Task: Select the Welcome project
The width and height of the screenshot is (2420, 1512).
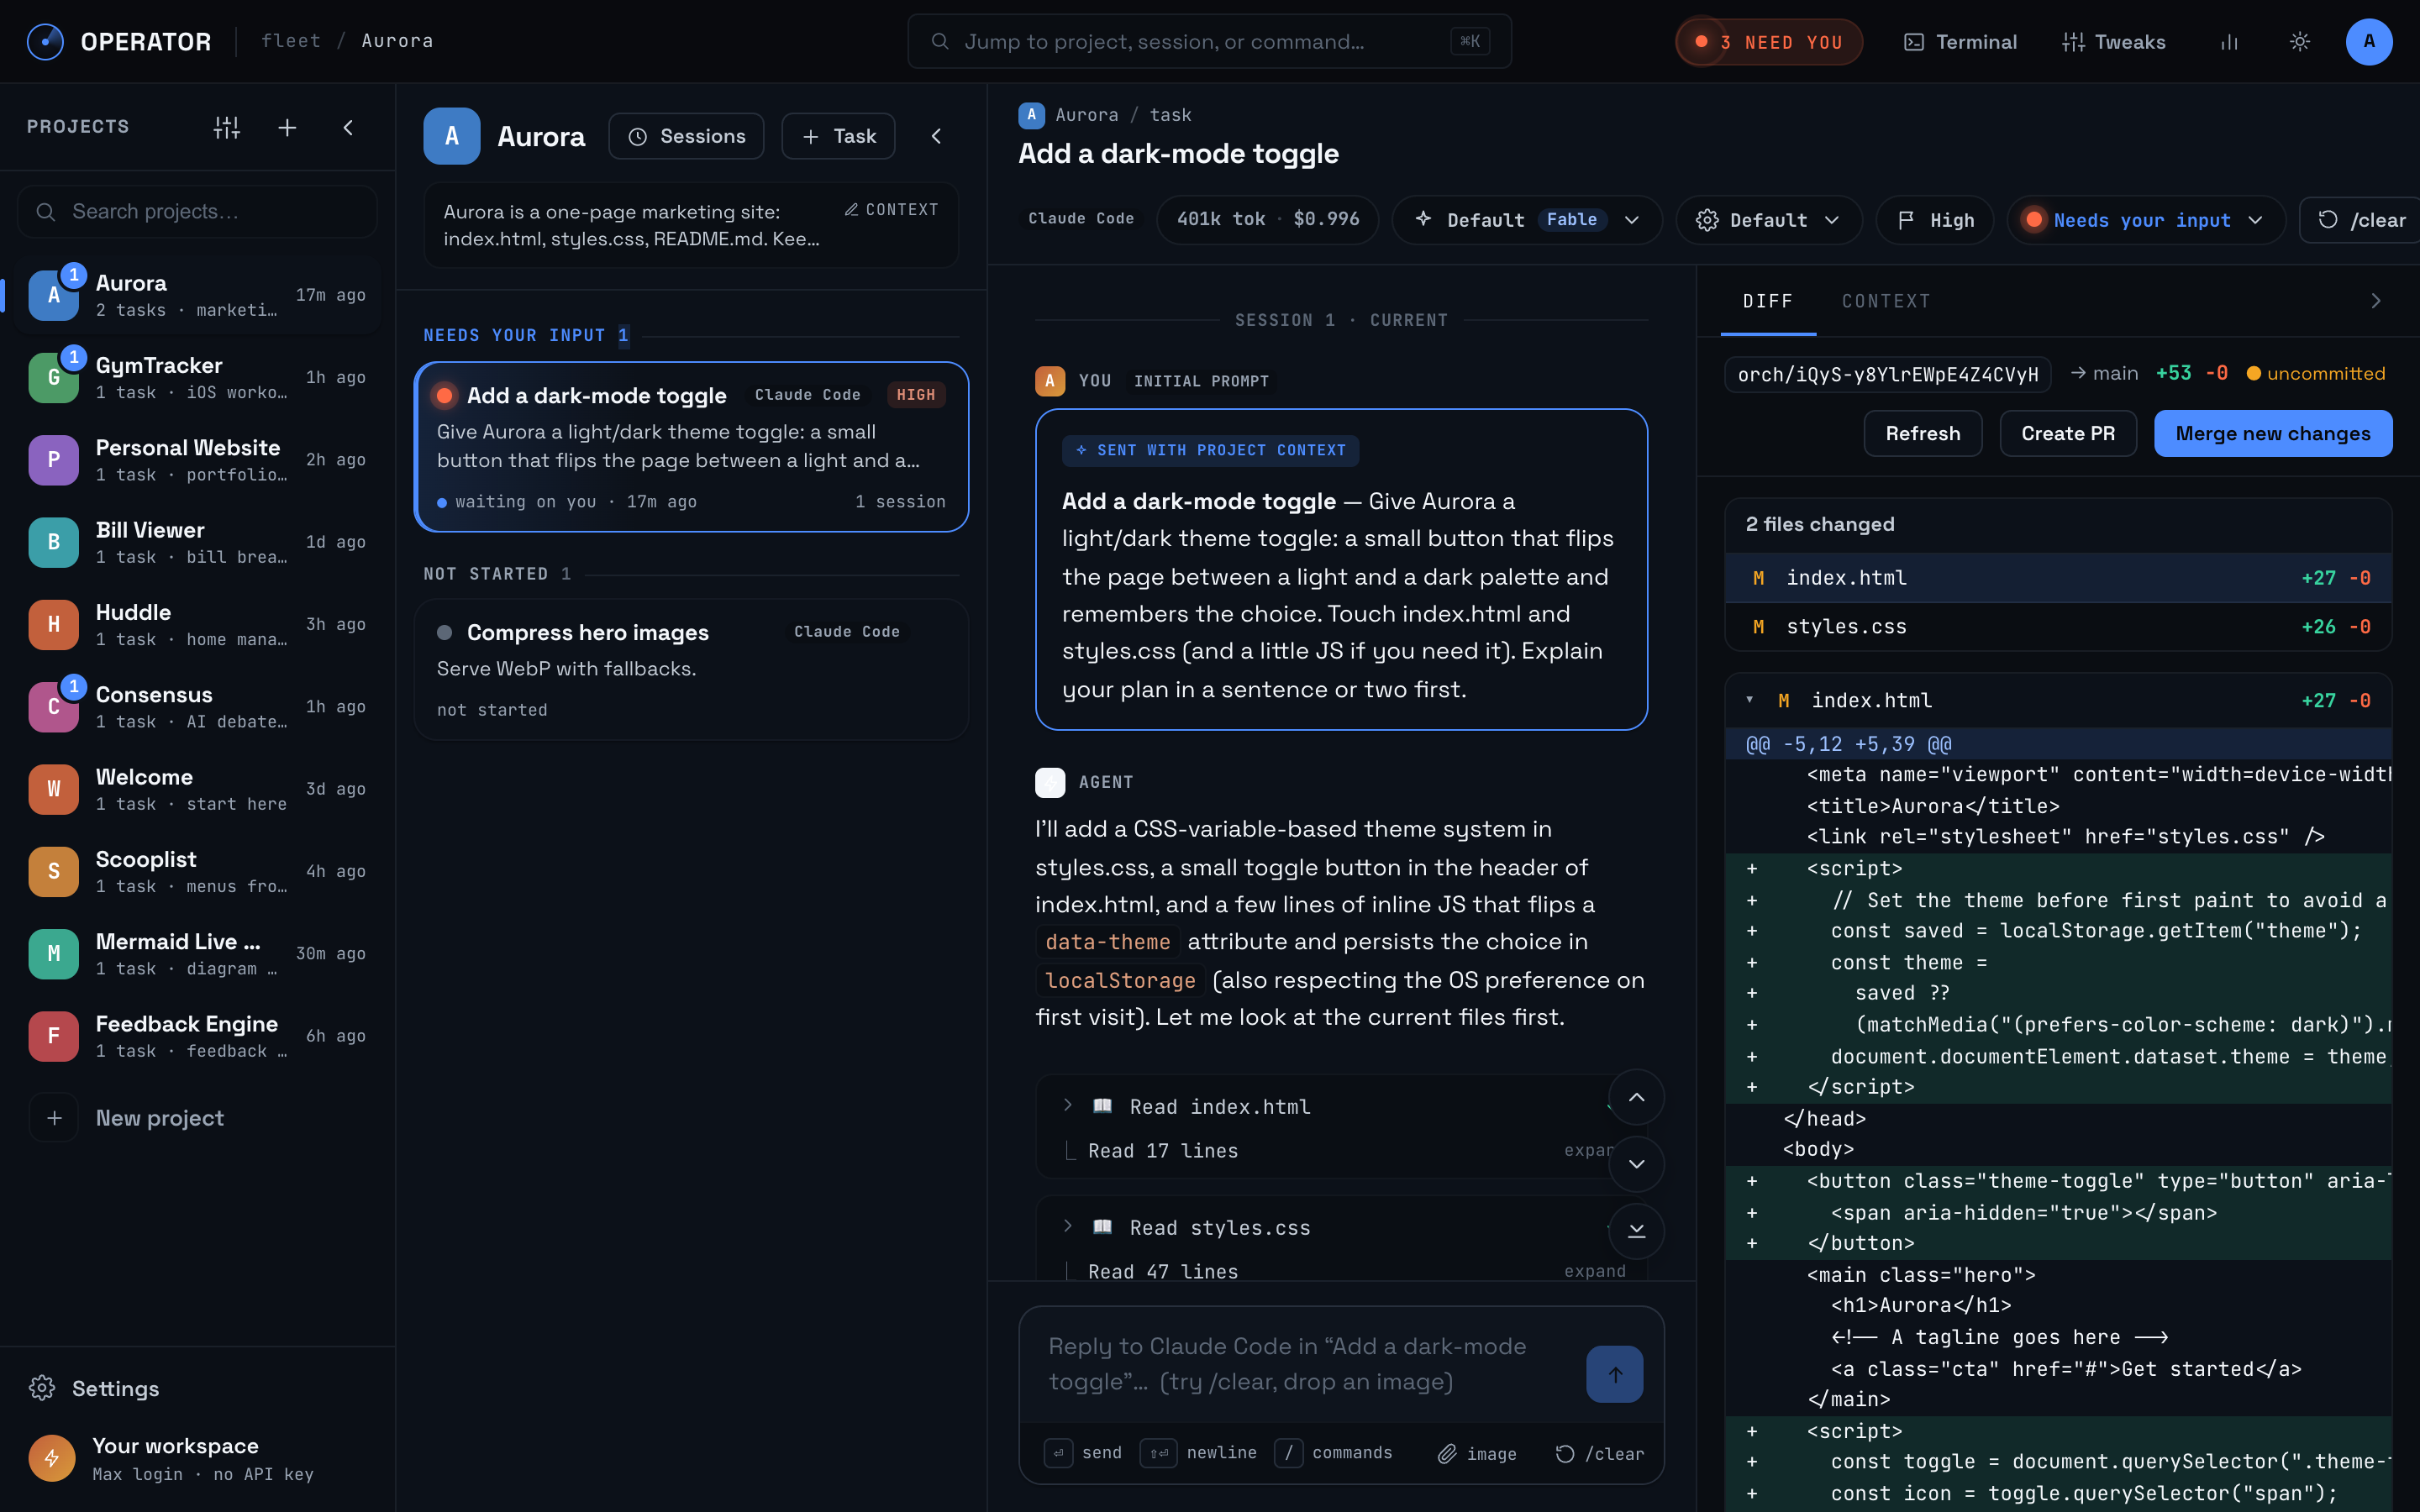Action: [197, 789]
